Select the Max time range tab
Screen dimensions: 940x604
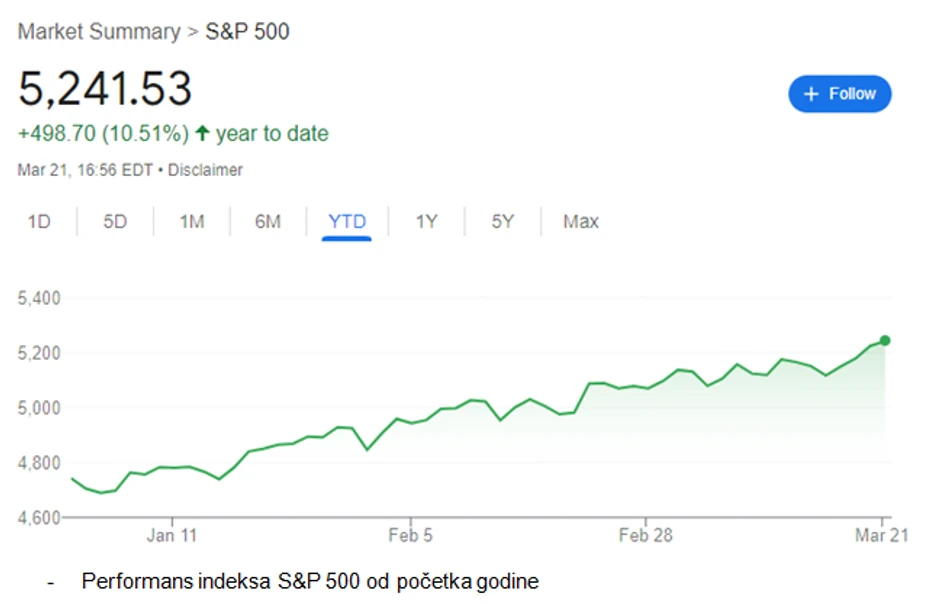tap(581, 222)
